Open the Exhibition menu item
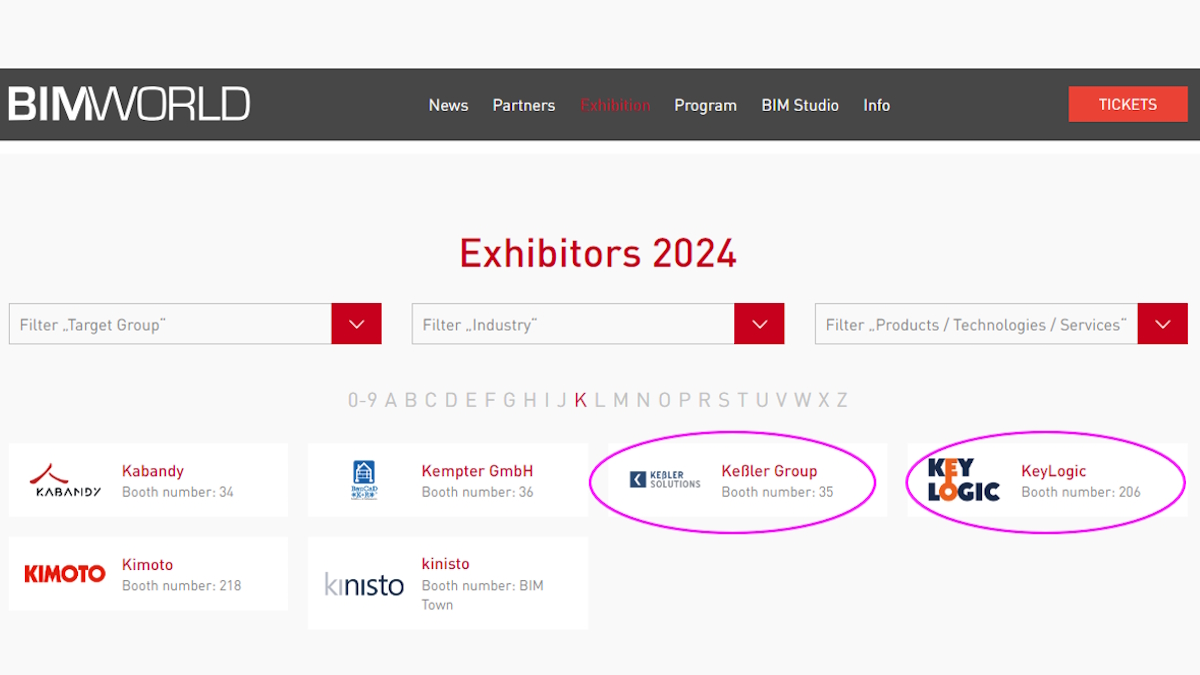This screenshot has height=675, width=1200. pos(615,105)
